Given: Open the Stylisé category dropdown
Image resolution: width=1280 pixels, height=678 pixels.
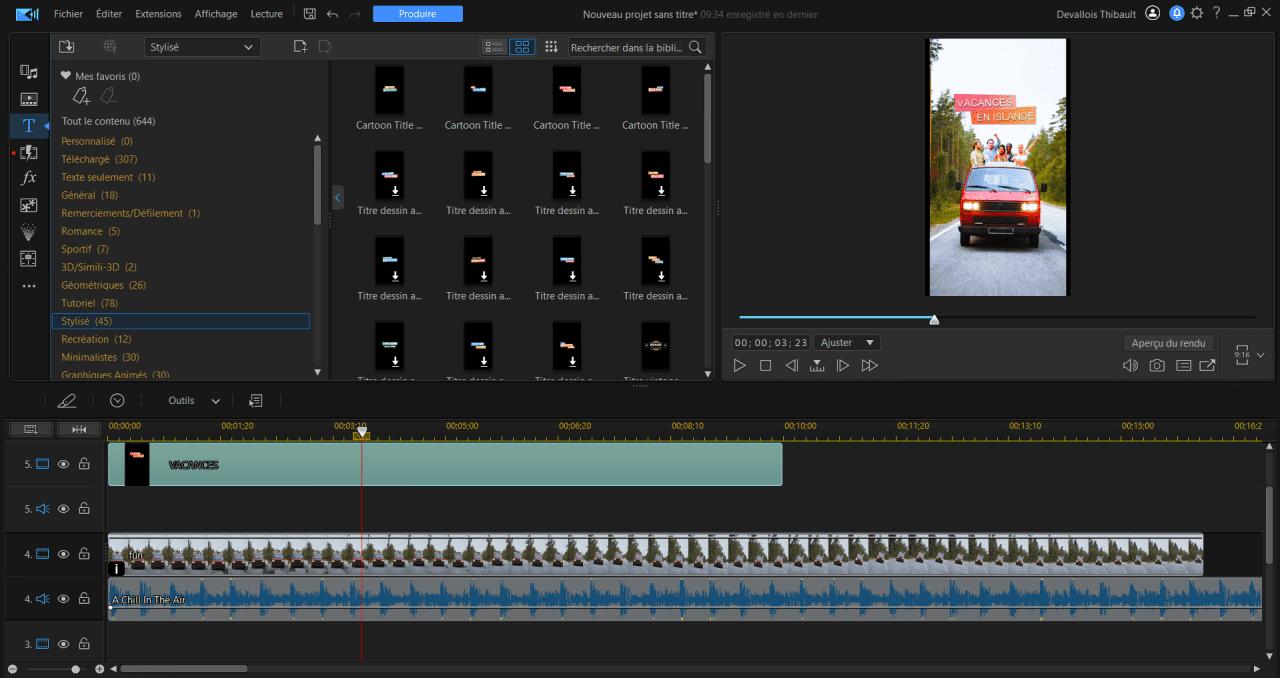Looking at the screenshot, I should (202, 46).
